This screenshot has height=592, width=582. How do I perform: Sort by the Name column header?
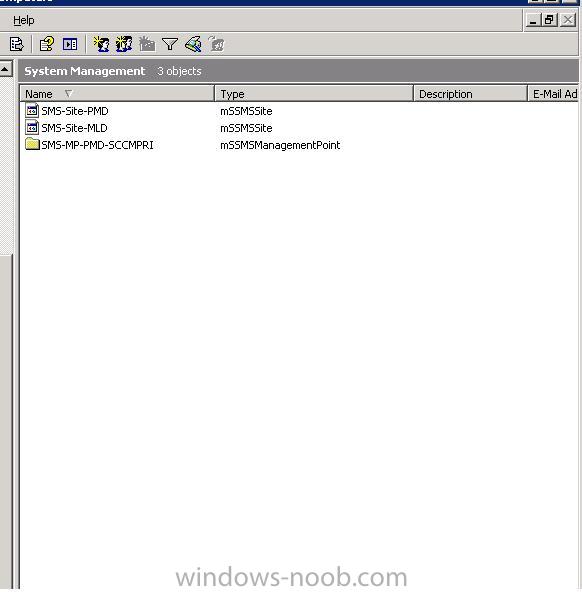pos(117,94)
